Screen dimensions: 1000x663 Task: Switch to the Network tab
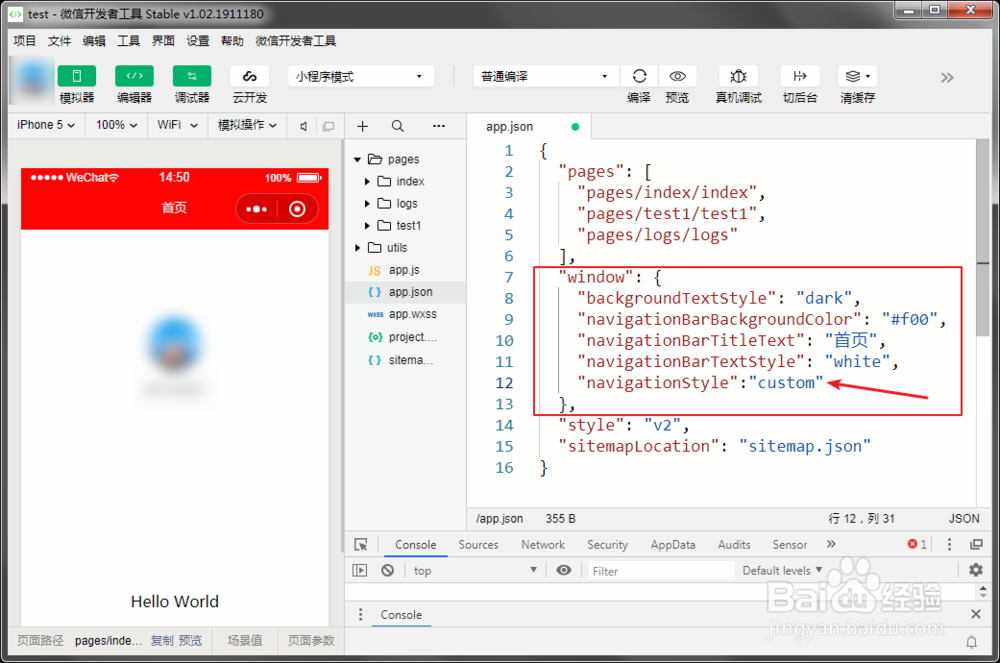pos(543,544)
